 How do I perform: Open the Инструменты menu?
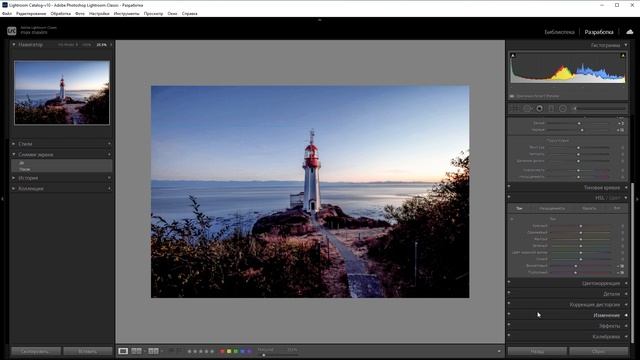point(127,13)
